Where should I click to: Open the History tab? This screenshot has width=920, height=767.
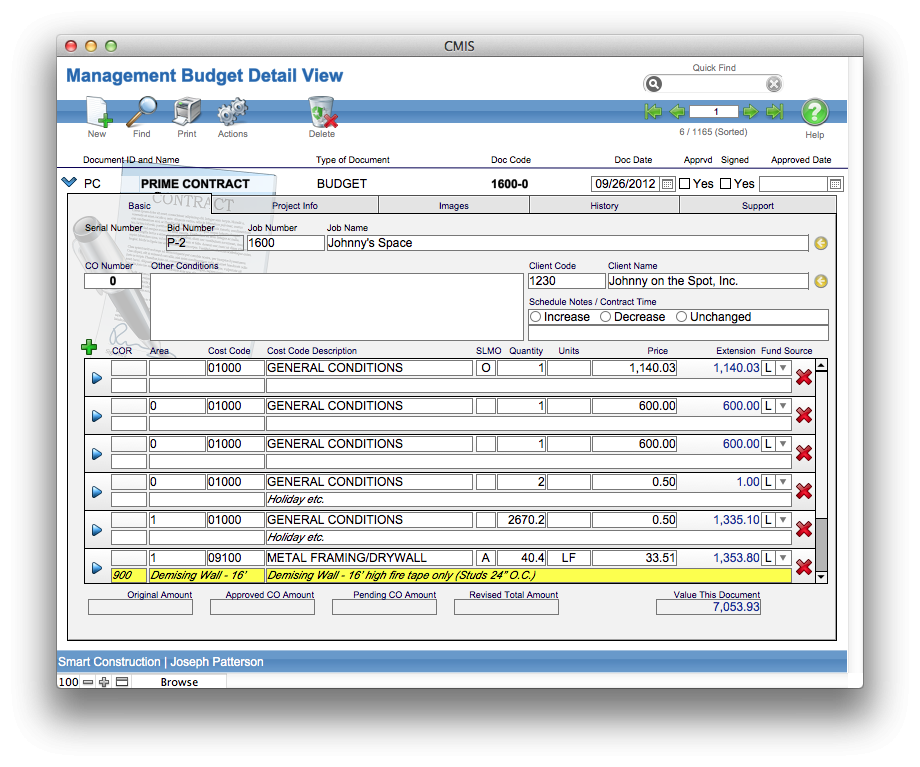(604, 205)
